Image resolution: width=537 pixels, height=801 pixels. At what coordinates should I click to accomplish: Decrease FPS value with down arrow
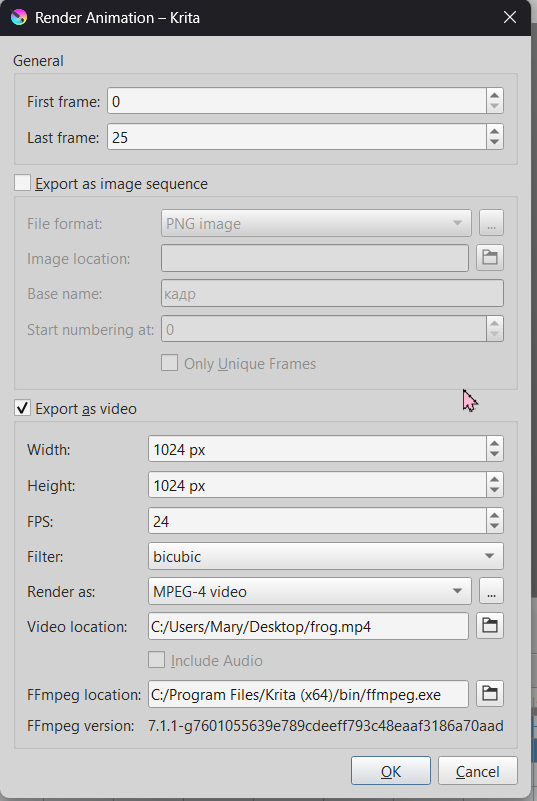click(x=494, y=526)
